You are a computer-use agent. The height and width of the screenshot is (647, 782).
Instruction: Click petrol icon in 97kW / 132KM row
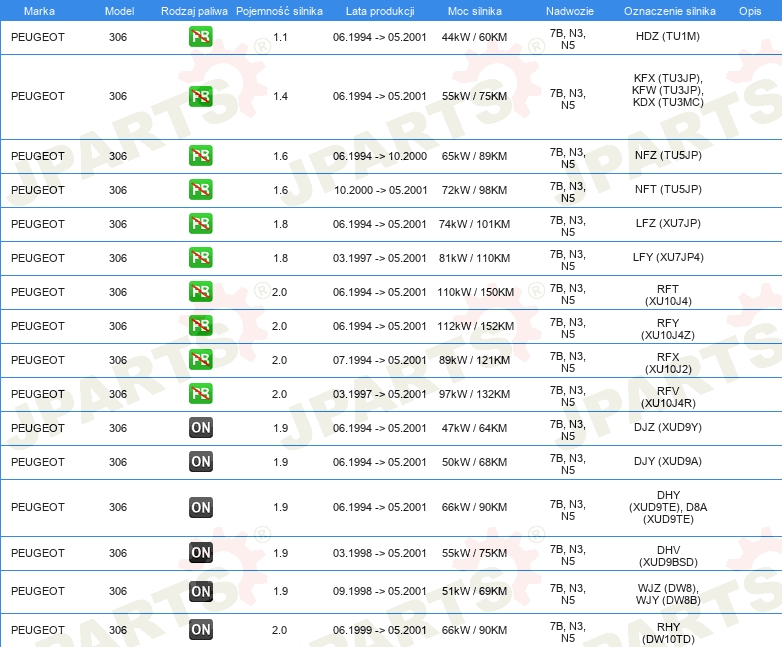pyautogui.click(x=200, y=394)
